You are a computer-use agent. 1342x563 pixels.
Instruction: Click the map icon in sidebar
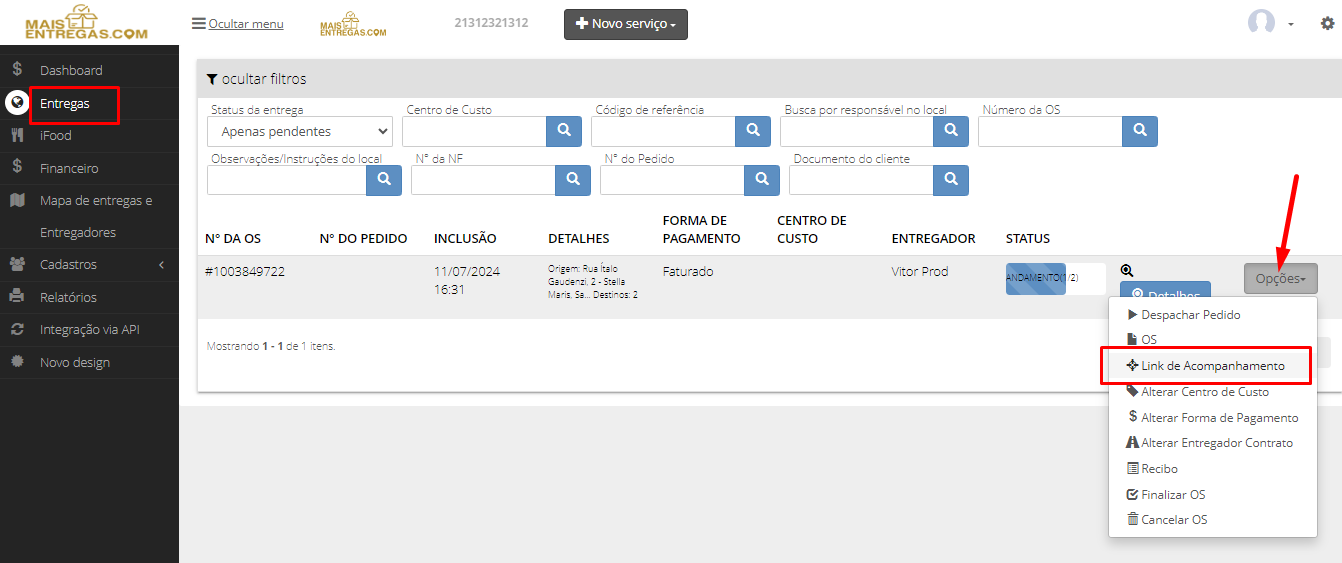point(17,200)
